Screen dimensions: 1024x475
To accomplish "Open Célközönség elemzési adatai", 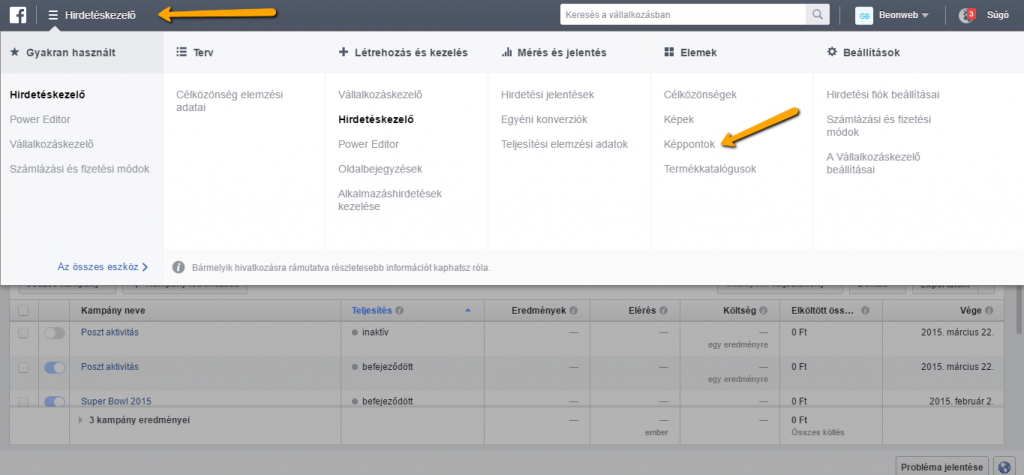I will point(229,101).
